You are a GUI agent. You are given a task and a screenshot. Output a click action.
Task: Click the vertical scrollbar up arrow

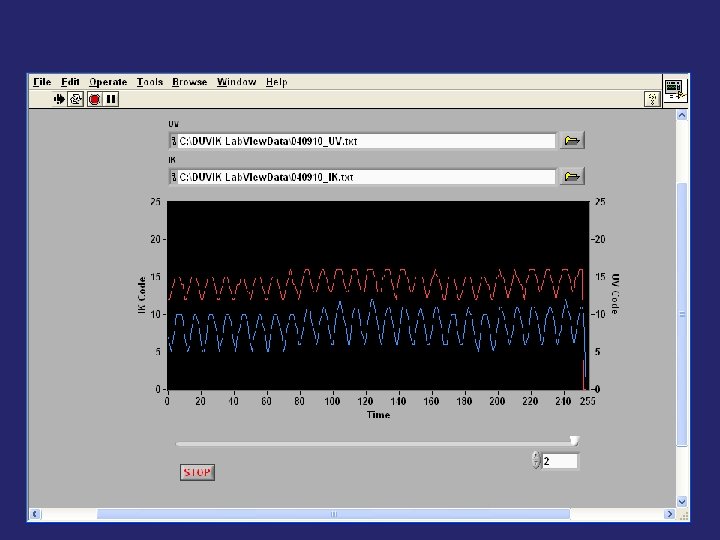click(x=682, y=116)
